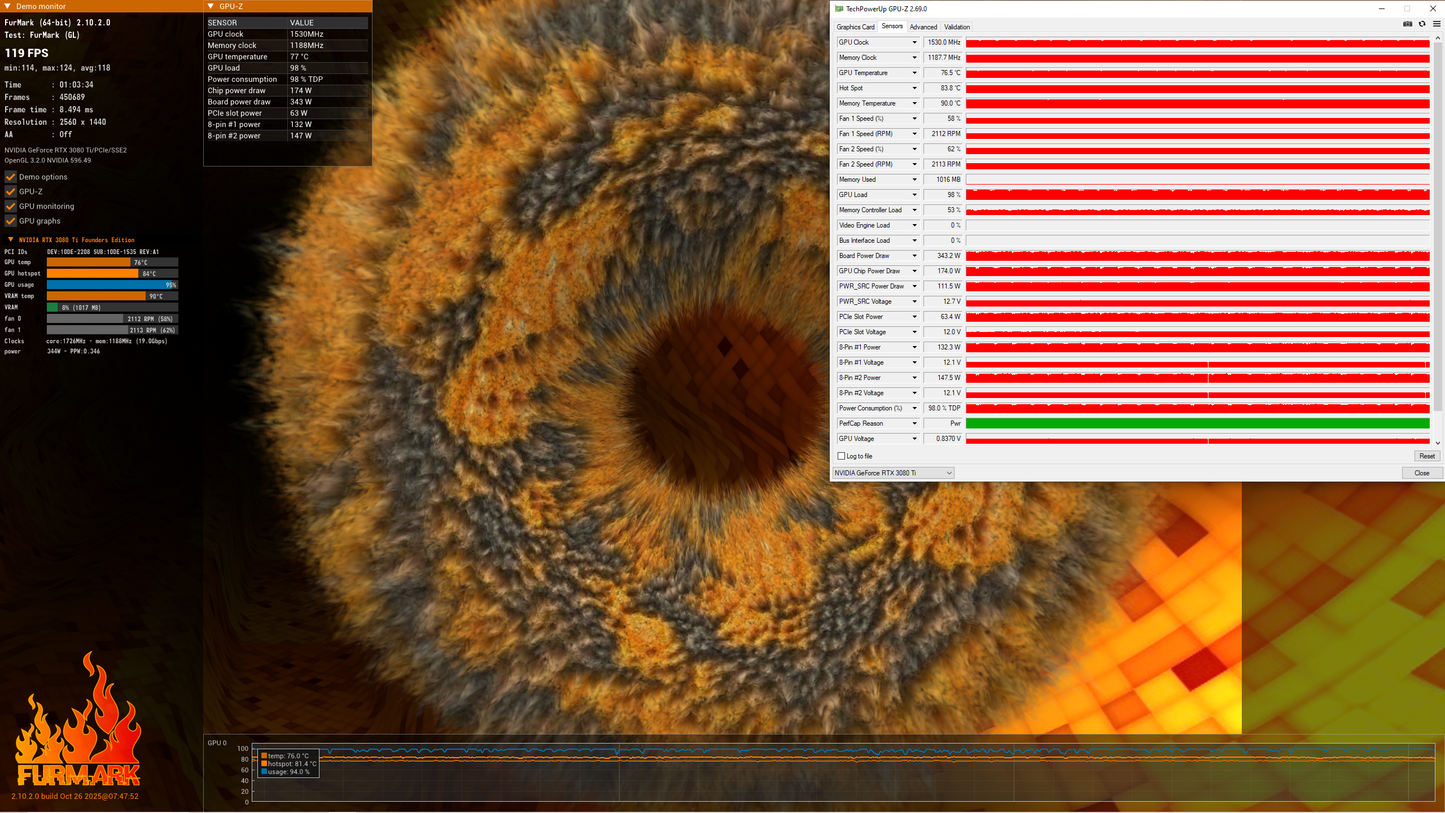Uncheck the Demo options checkbox in FurMark
The height and width of the screenshot is (813, 1445).
[x=11, y=177]
